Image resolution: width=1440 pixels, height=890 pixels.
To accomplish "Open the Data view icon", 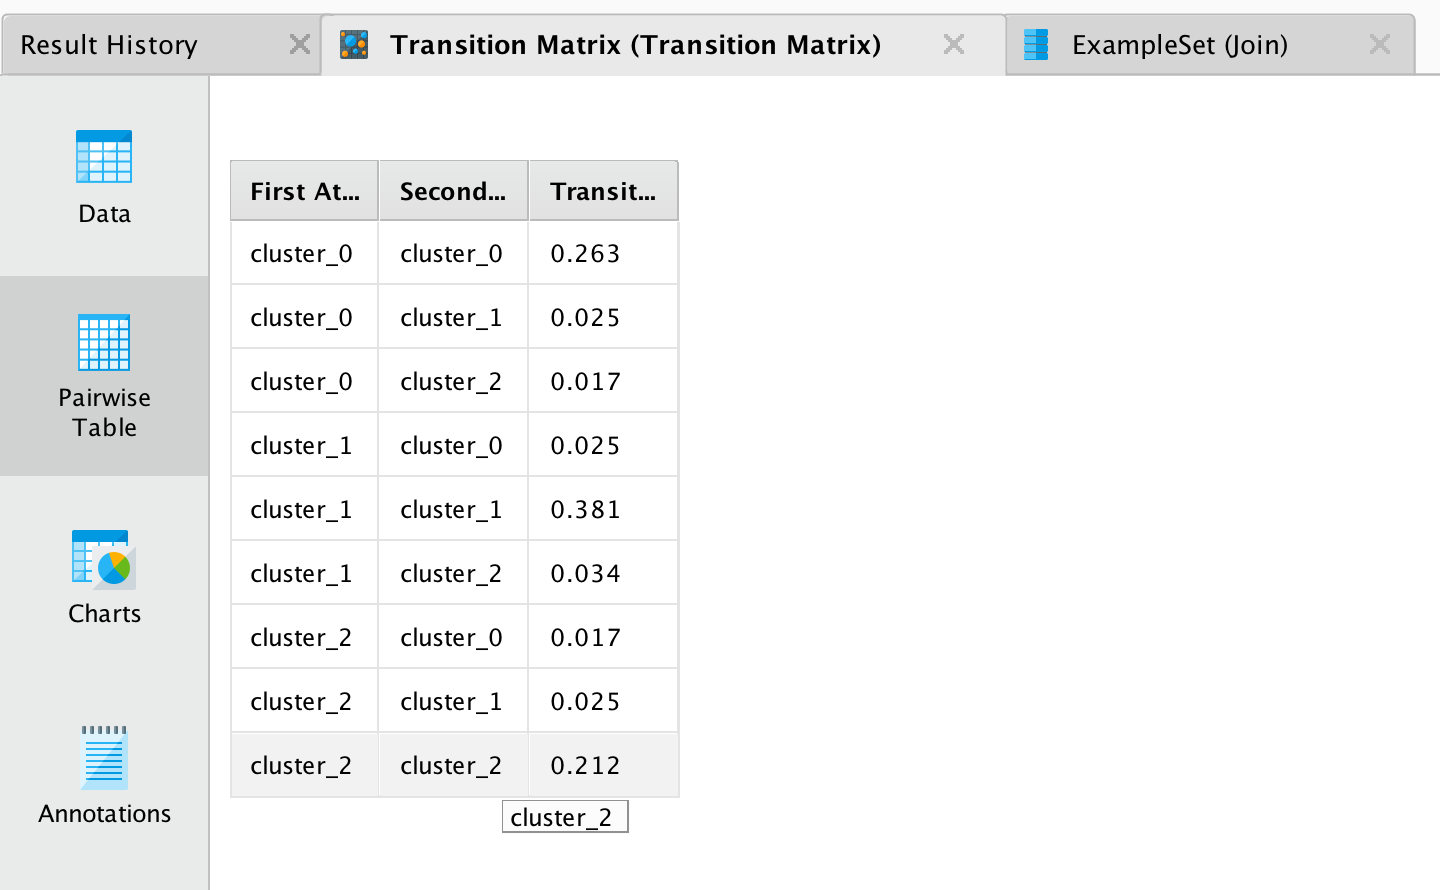I will (104, 157).
